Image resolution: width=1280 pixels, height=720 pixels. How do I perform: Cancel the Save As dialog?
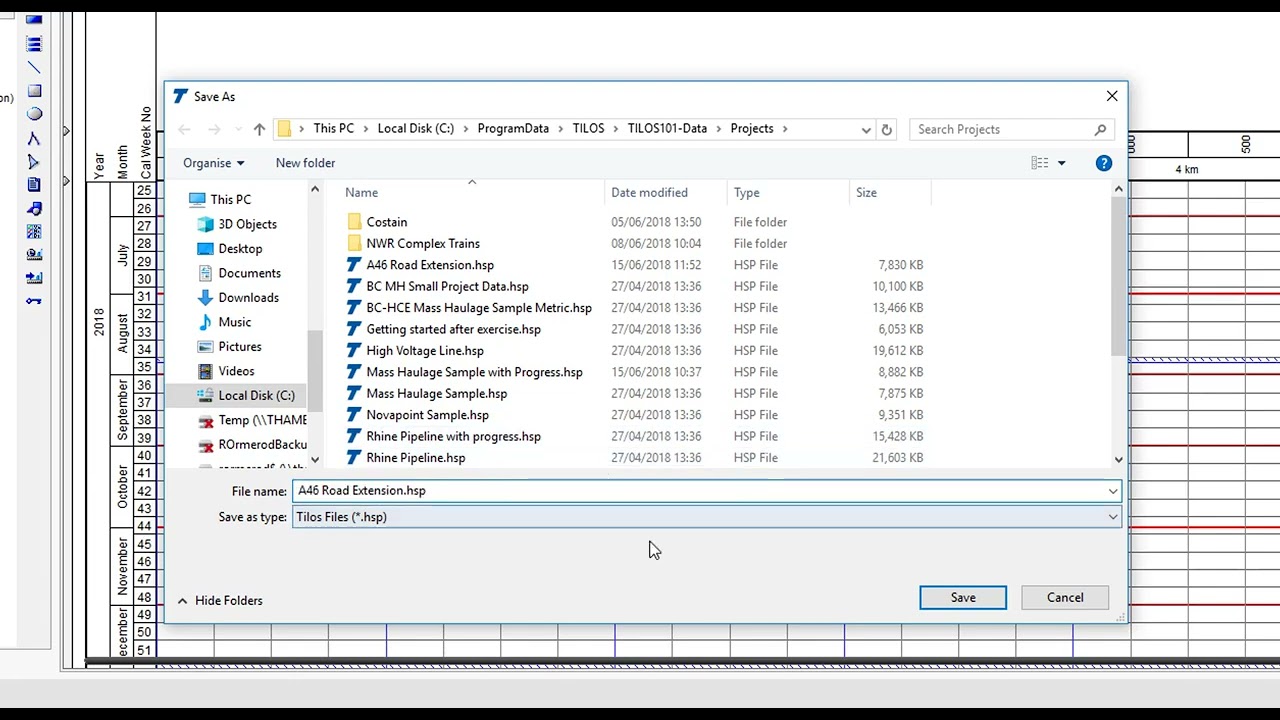[1065, 598]
